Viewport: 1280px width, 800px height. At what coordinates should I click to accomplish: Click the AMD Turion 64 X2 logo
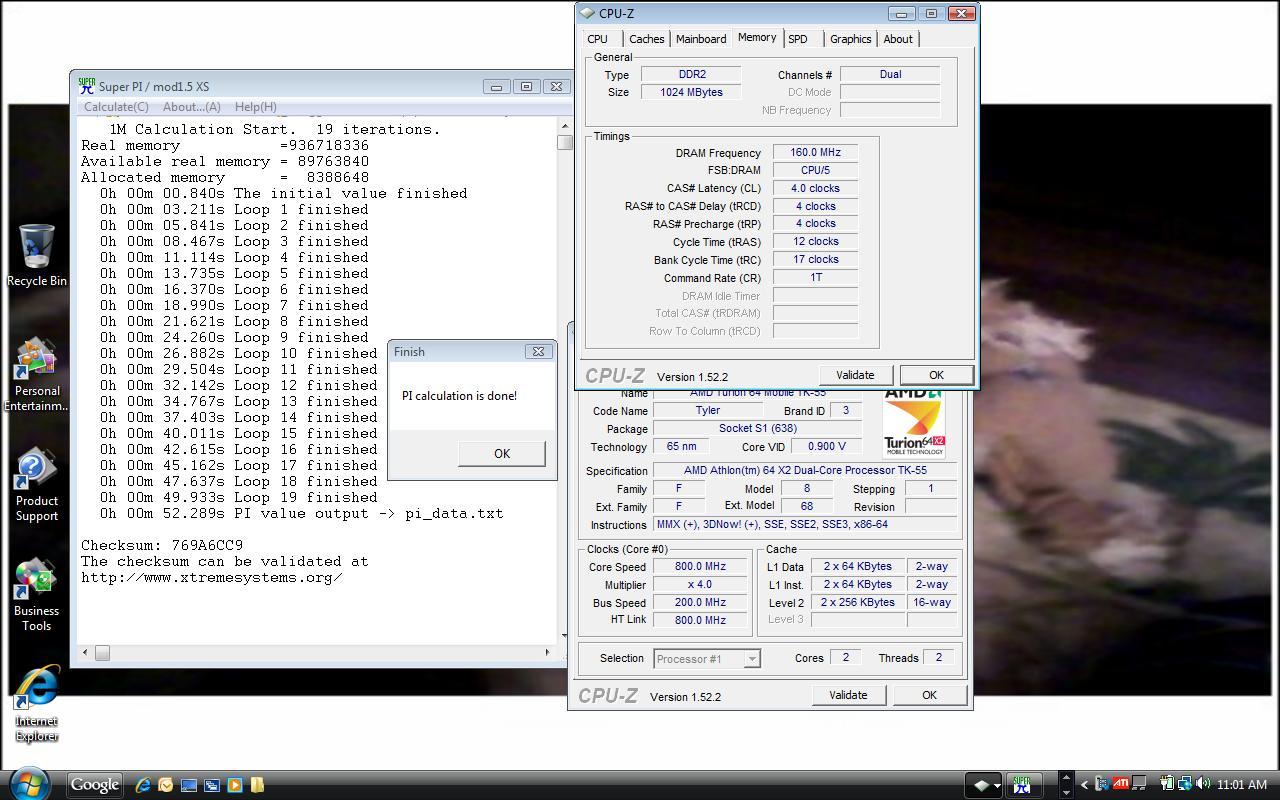914,424
